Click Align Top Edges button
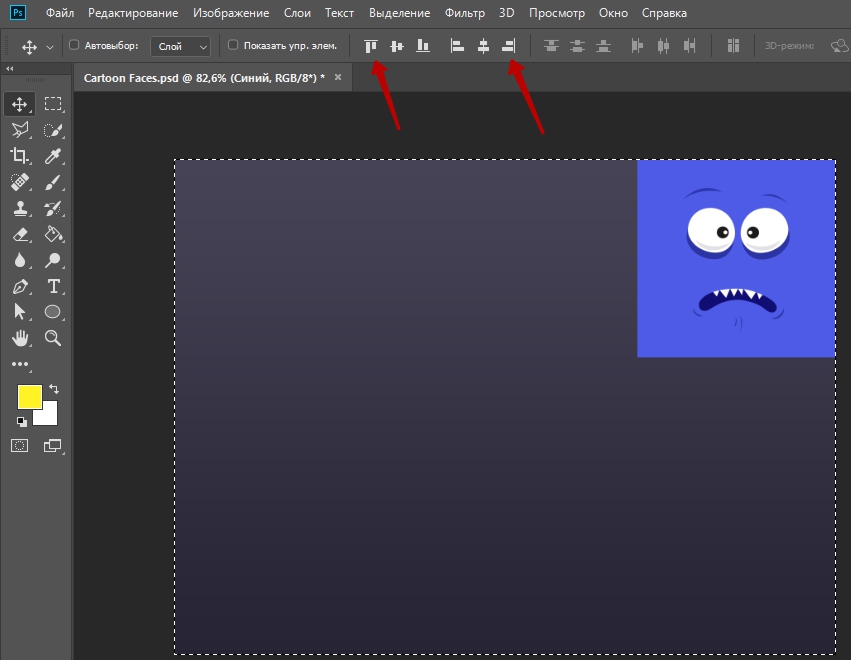Image resolution: width=851 pixels, height=660 pixels. point(371,46)
